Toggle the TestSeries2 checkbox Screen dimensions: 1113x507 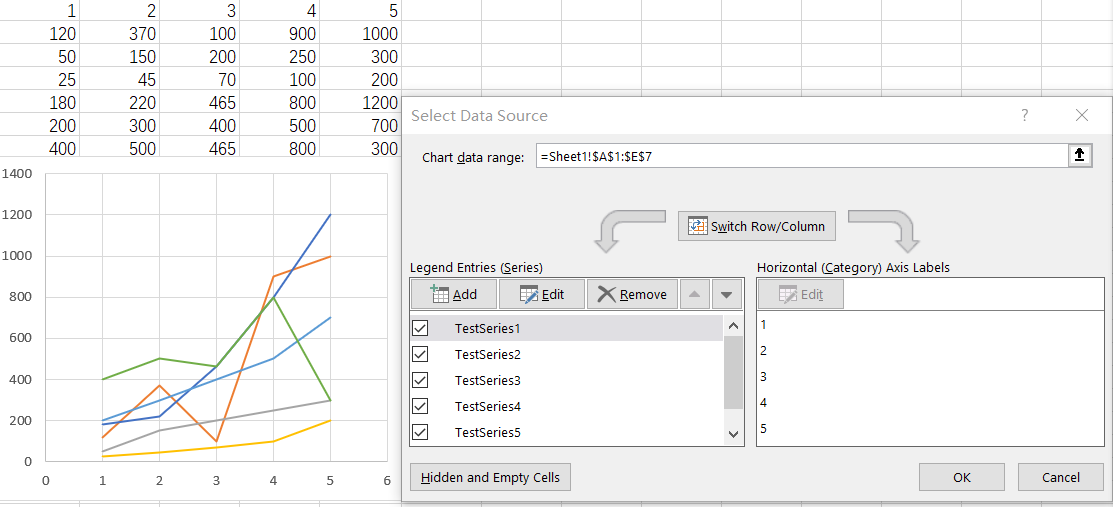click(420, 354)
